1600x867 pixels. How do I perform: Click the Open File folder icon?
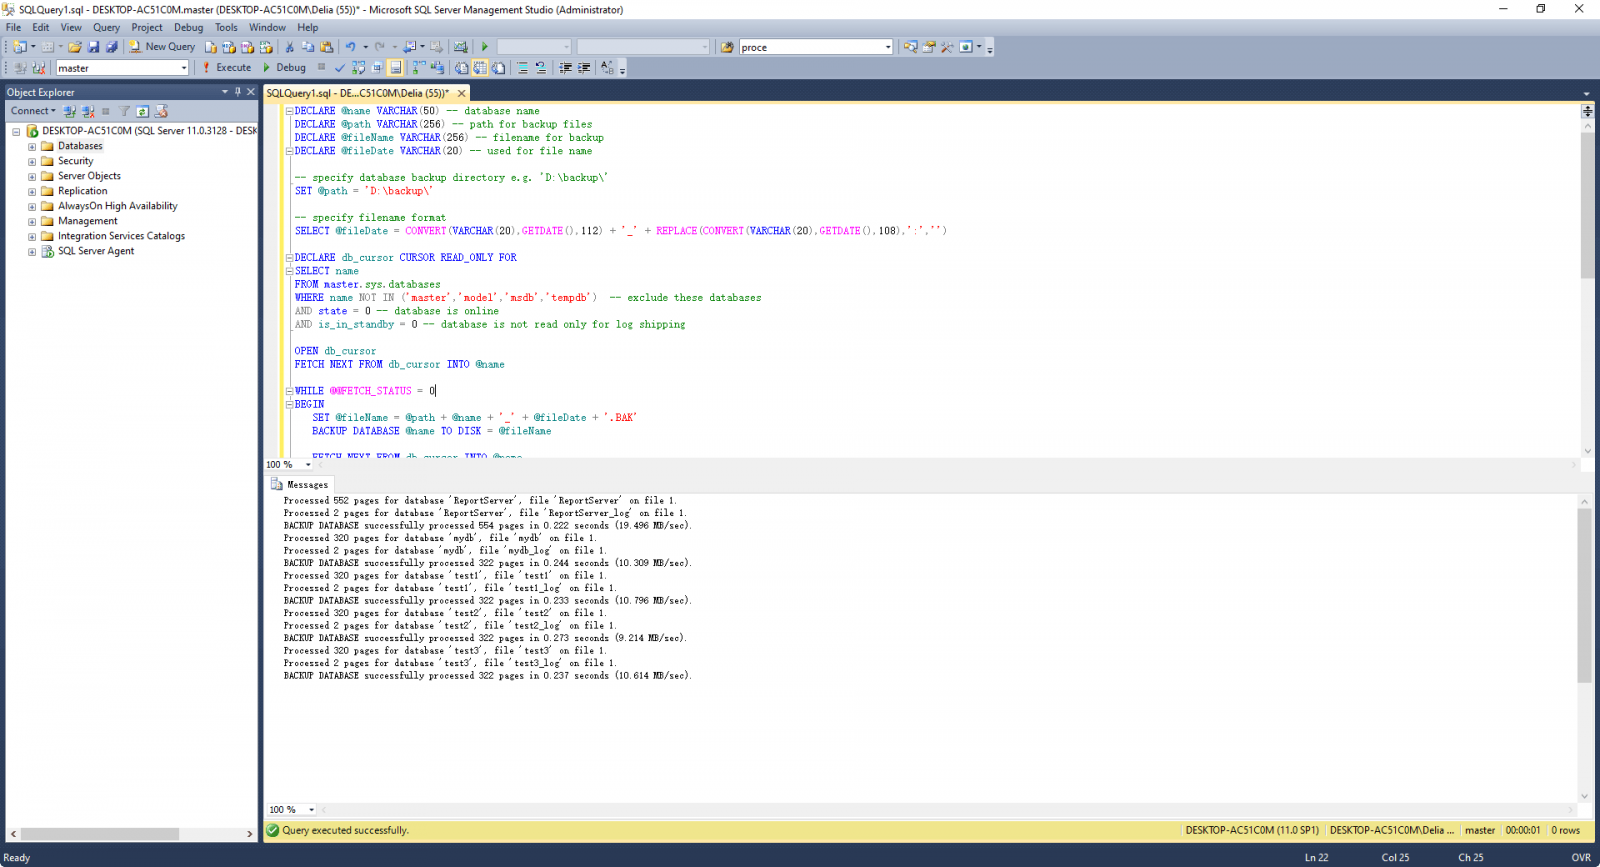(x=75, y=47)
